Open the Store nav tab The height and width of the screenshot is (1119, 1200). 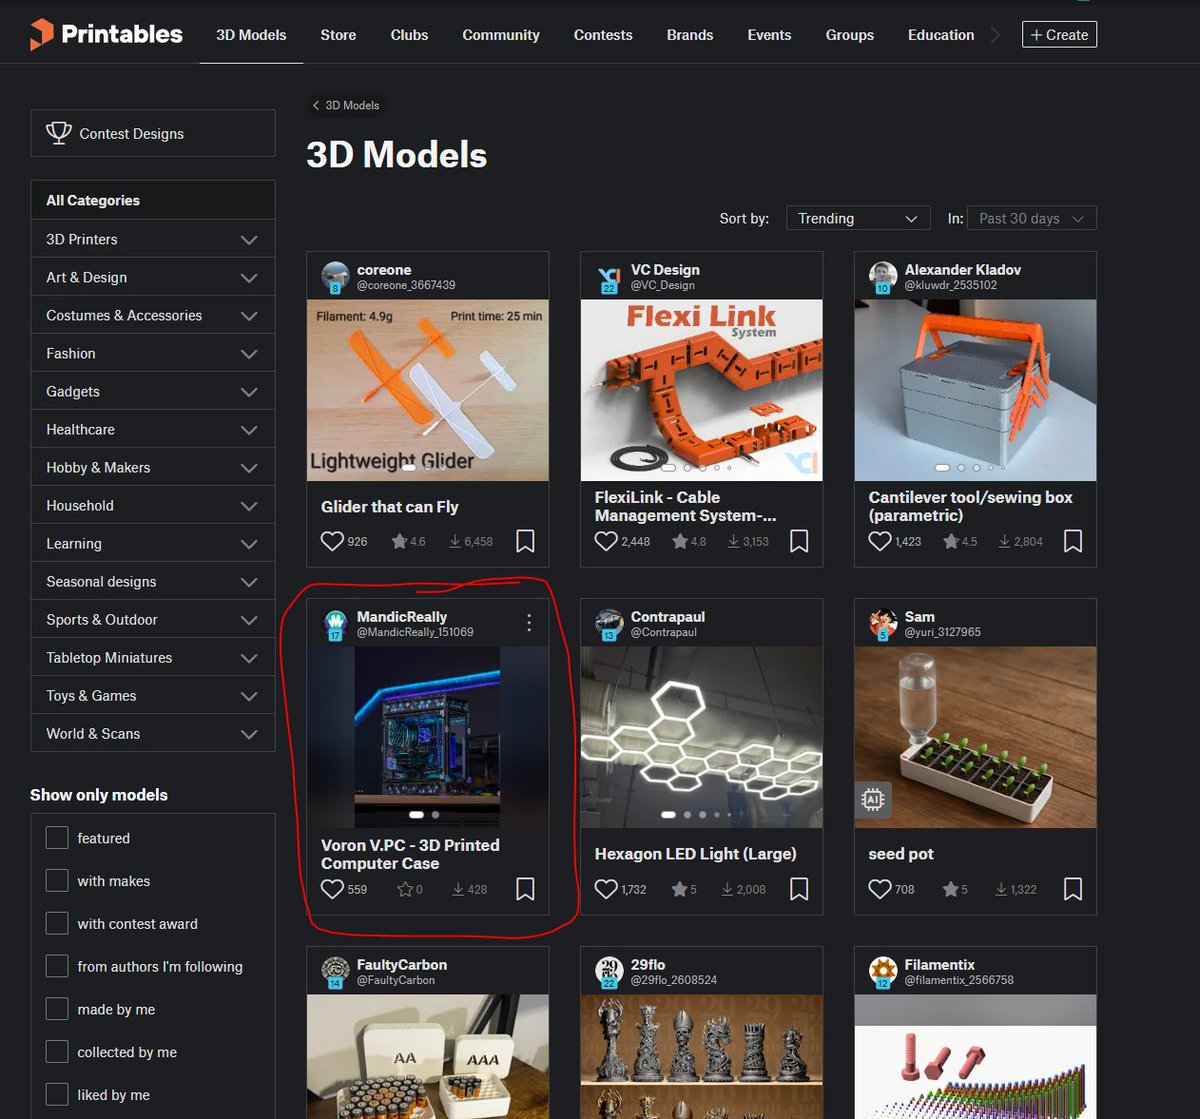click(338, 35)
